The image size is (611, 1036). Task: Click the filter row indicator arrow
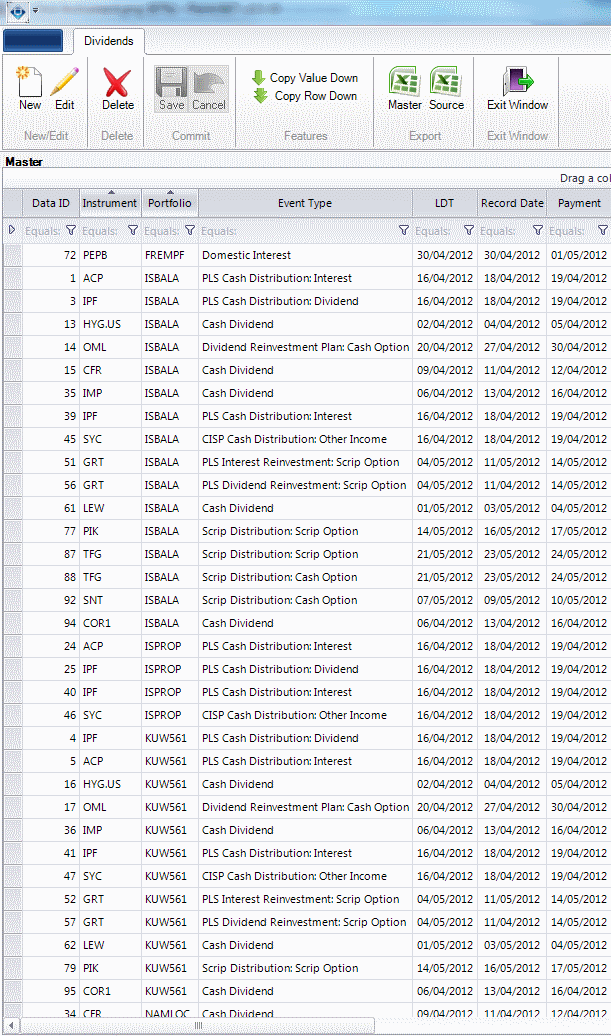[x=12, y=230]
